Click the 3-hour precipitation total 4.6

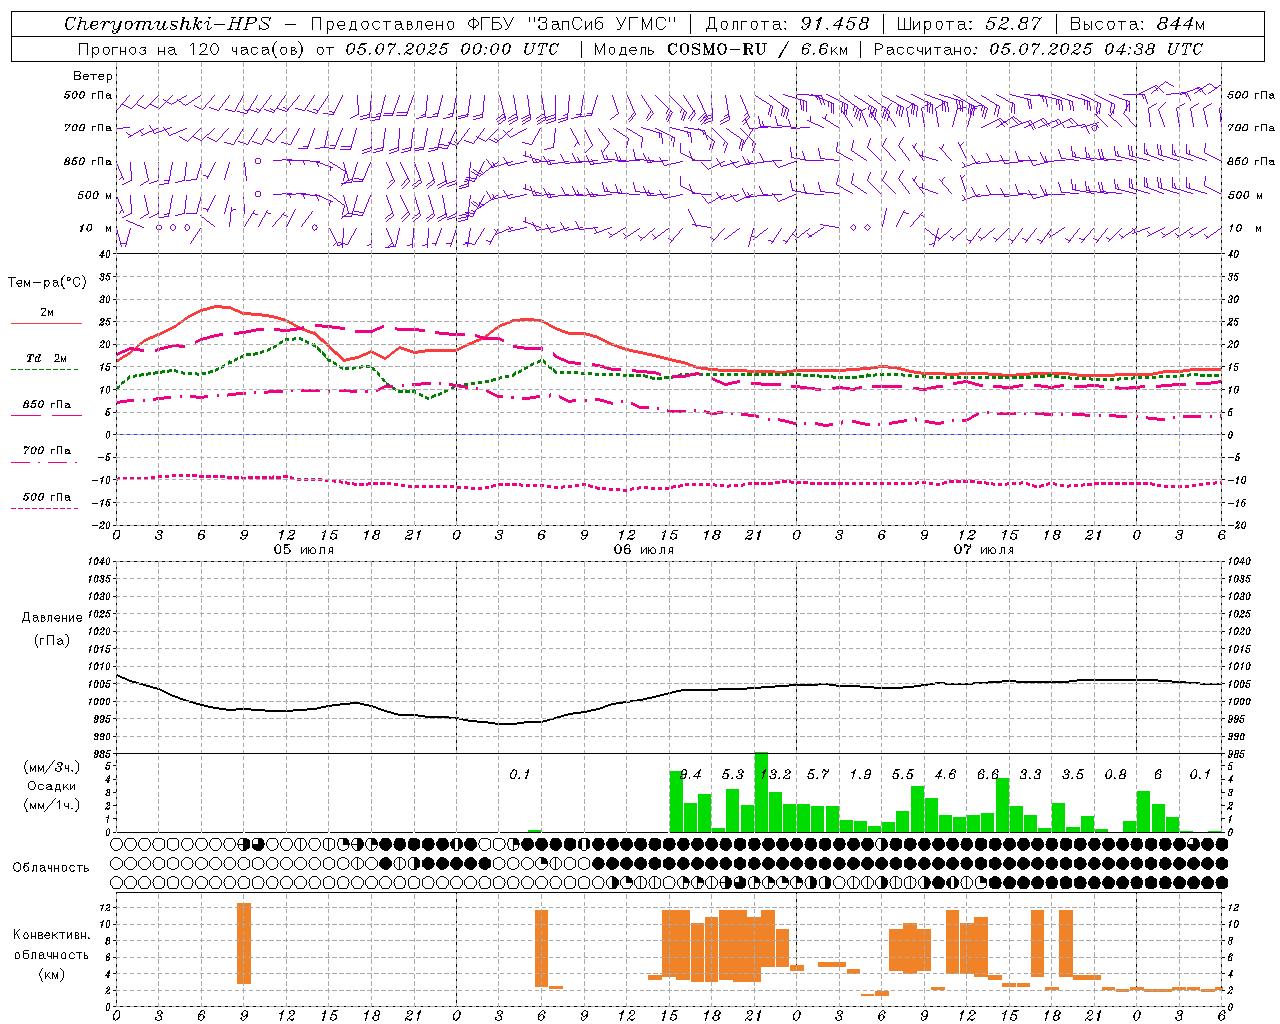pos(945,774)
